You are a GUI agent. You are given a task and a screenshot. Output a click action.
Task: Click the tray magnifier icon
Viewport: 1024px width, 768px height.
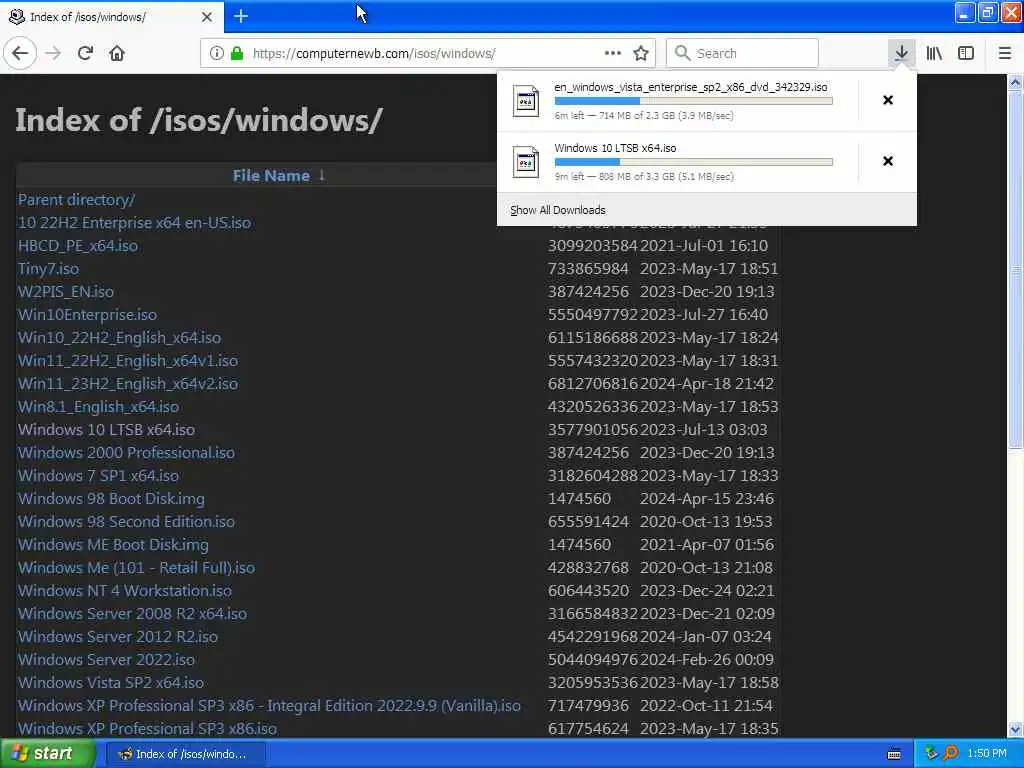click(950, 754)
